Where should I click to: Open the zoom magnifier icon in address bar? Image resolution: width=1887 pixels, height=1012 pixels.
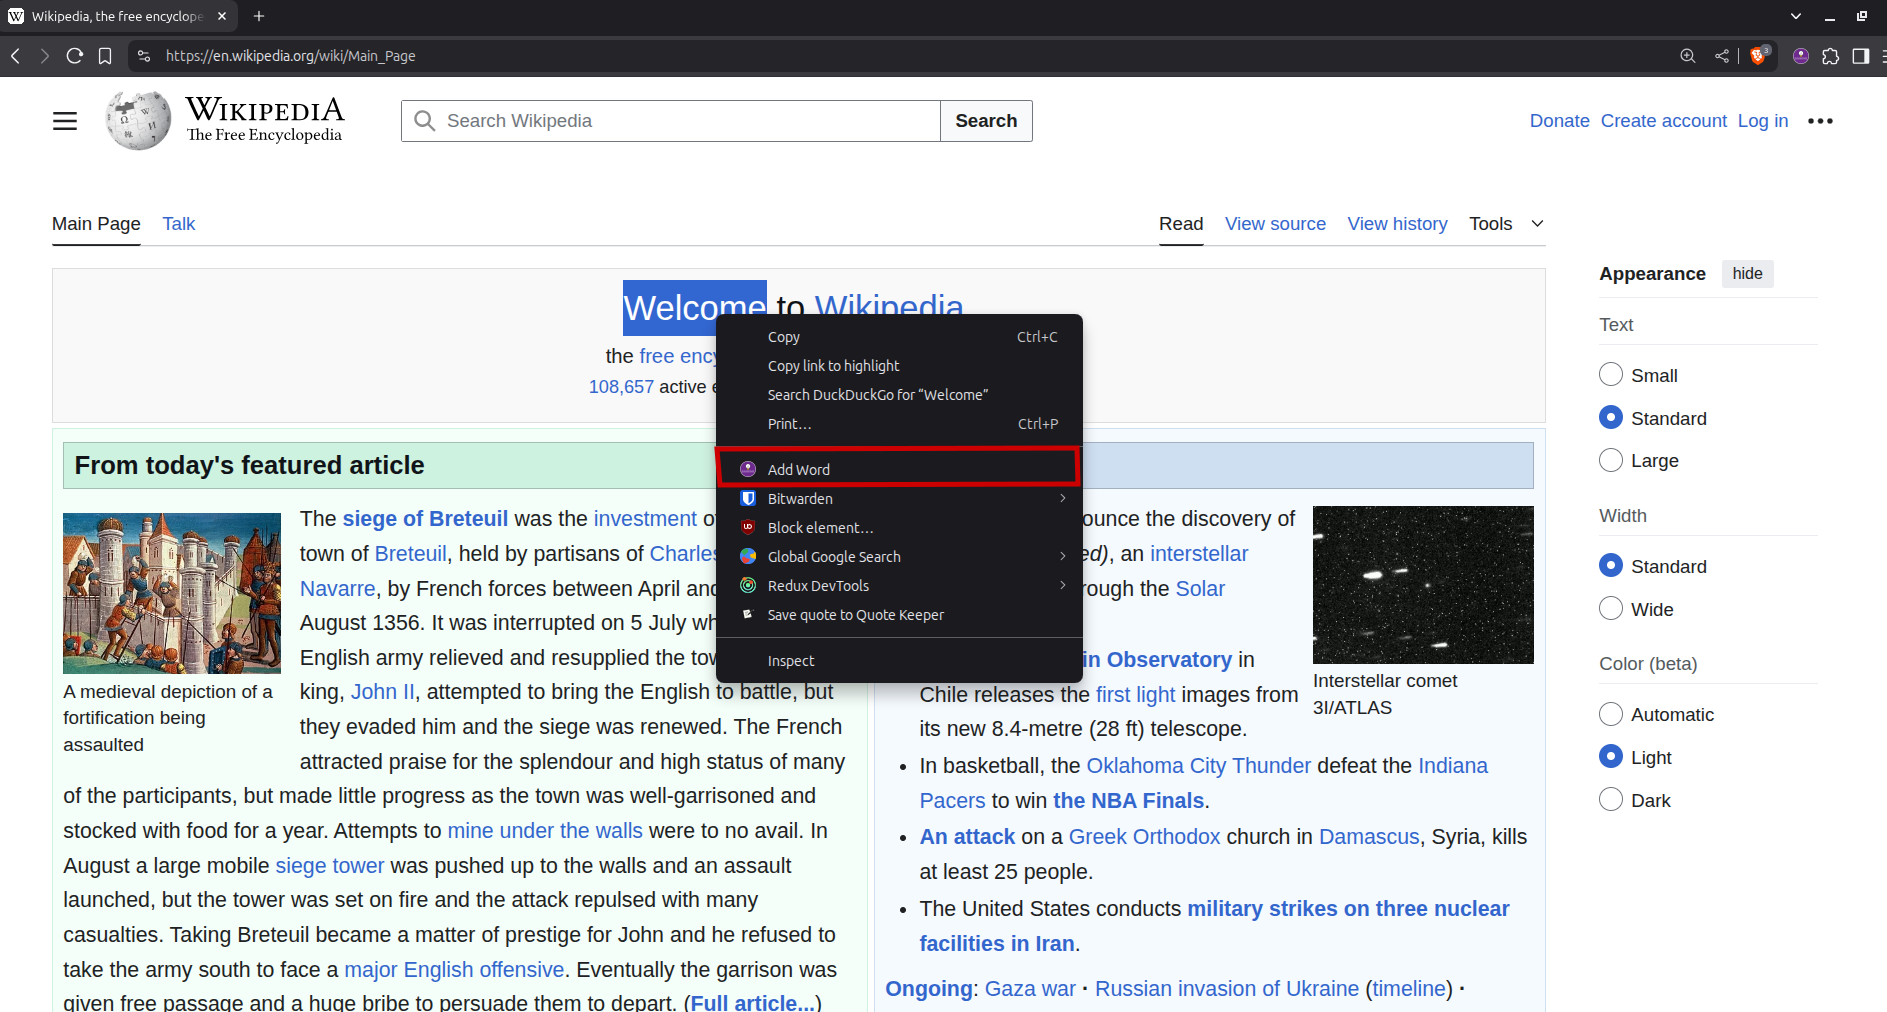coord(1688,56)
